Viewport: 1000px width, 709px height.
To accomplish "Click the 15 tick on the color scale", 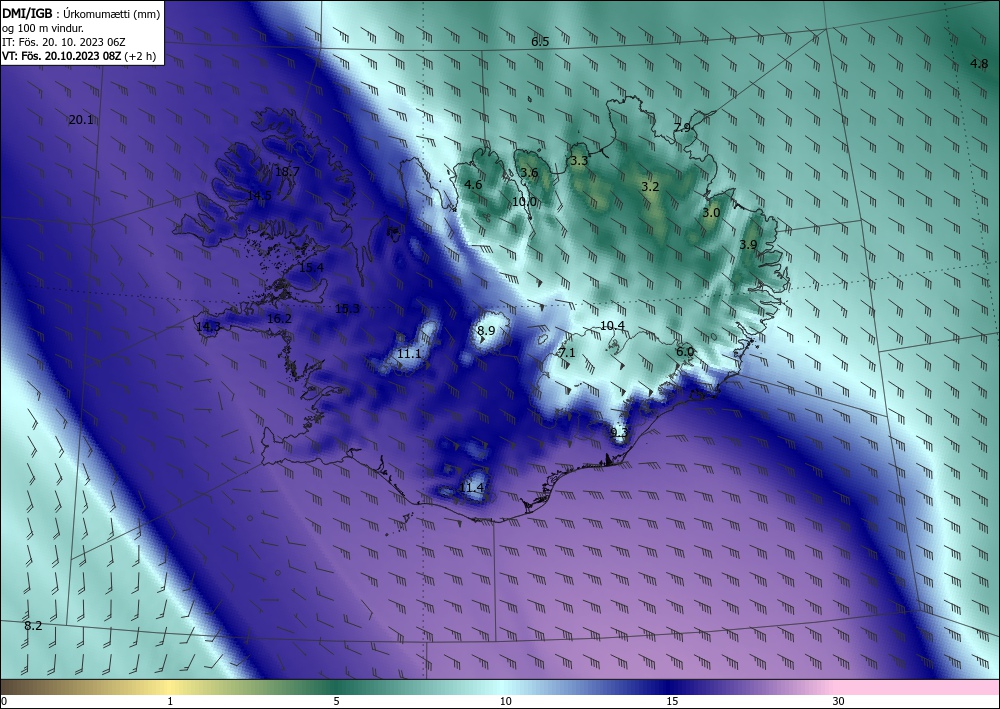I will 672,702.
